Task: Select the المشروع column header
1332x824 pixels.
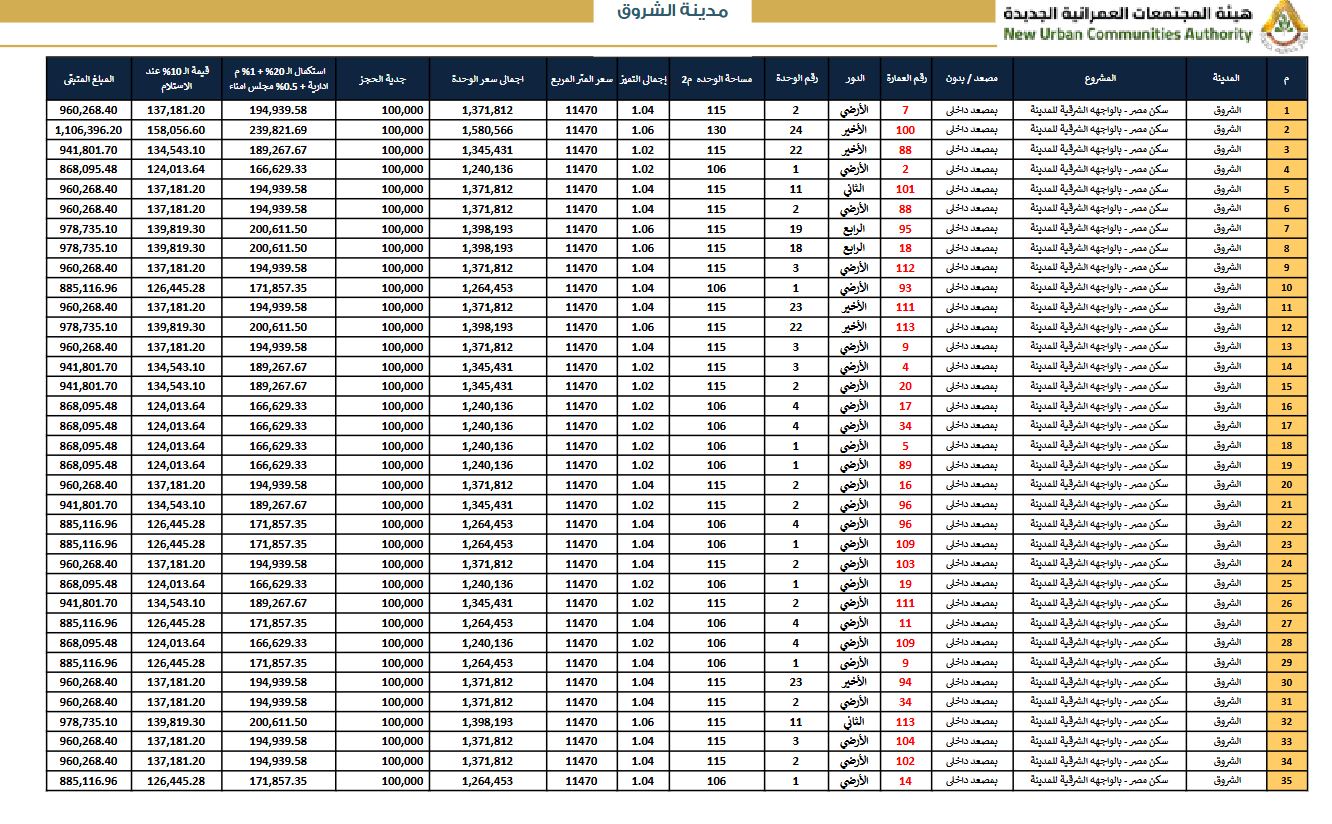Action: (1099, 78)
